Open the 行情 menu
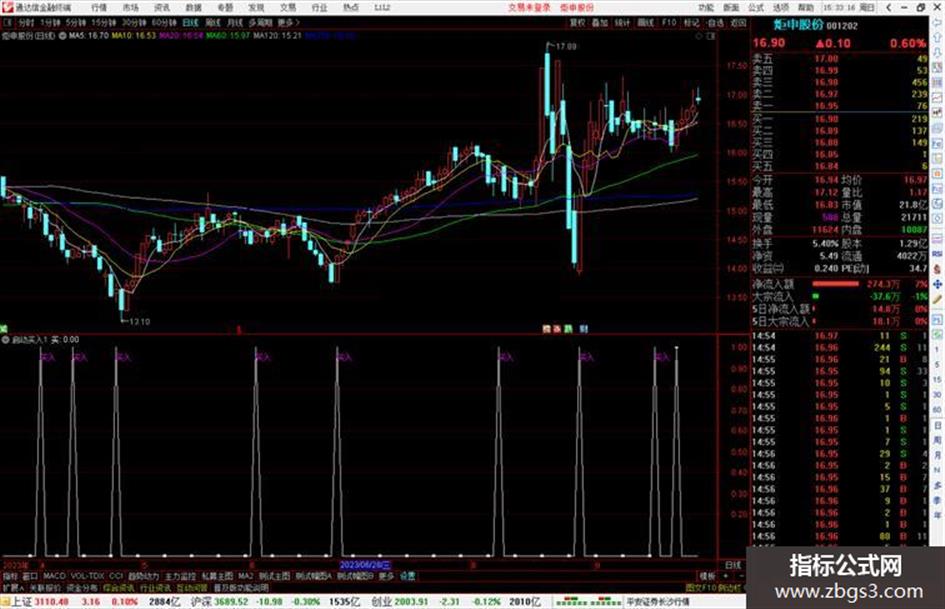The image size is (945, 609). pos(99,7)
